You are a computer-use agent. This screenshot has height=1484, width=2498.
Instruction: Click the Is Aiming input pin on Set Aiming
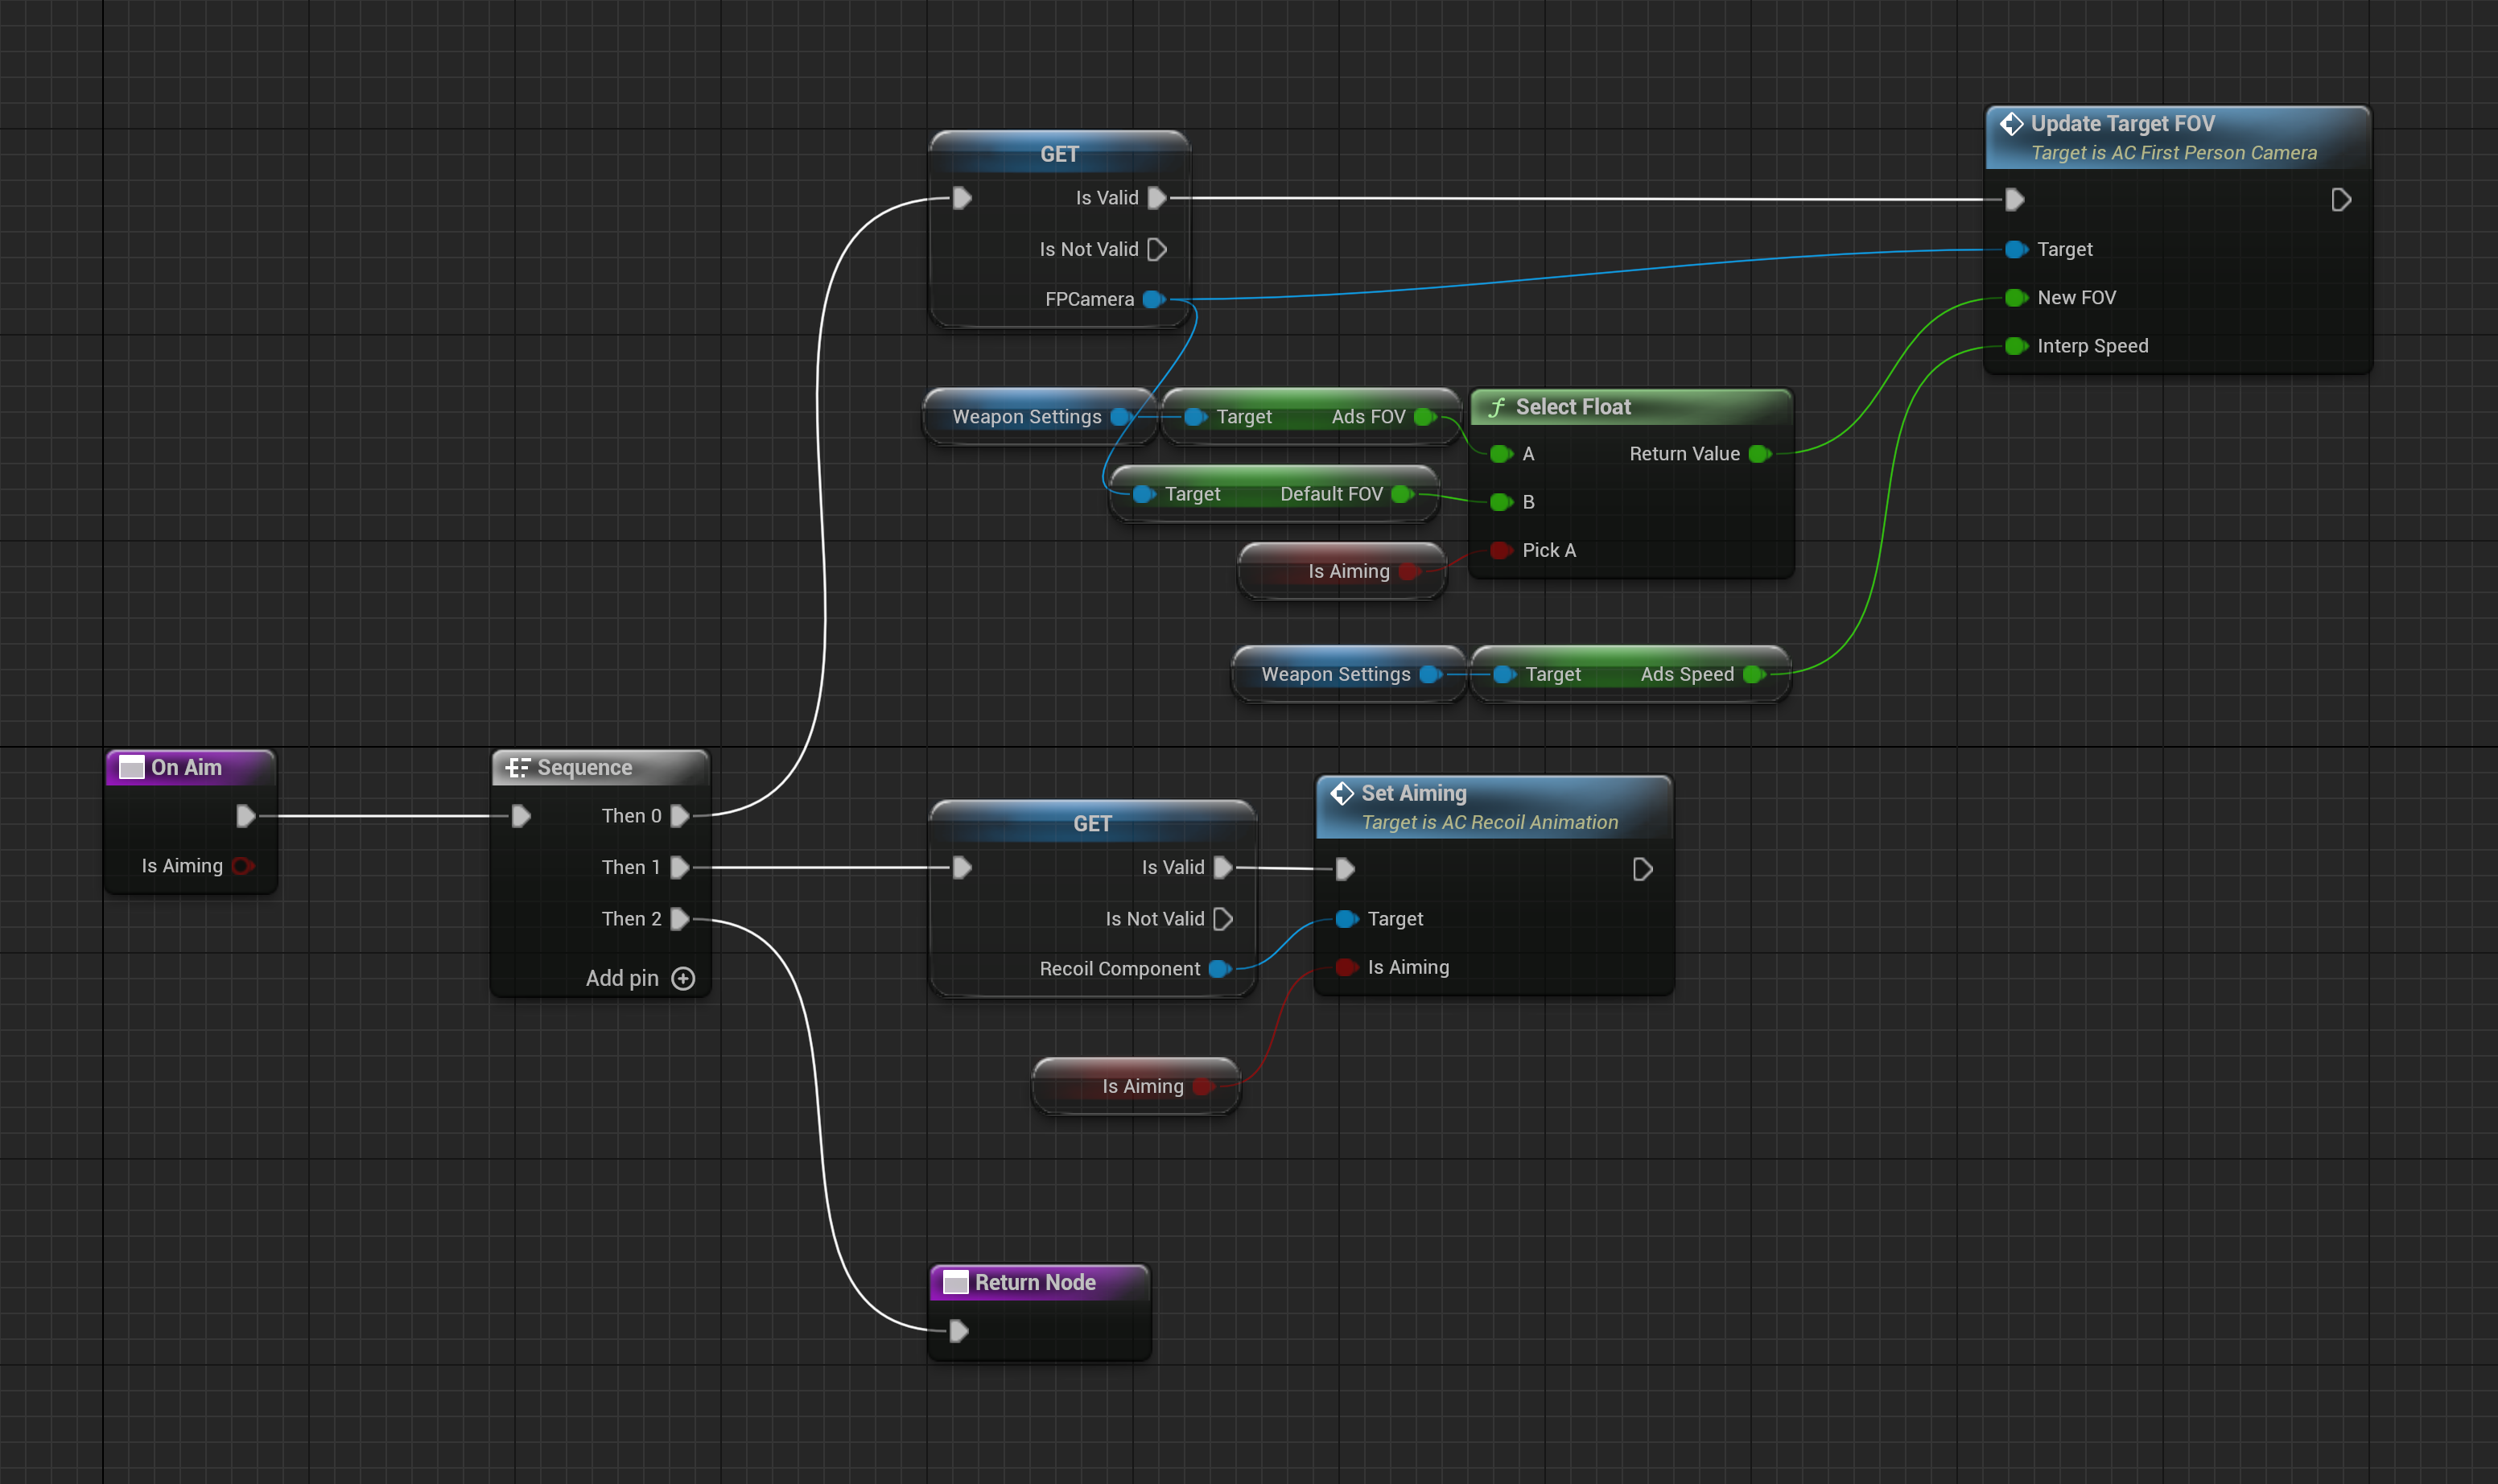click(x=1347, y=967)
